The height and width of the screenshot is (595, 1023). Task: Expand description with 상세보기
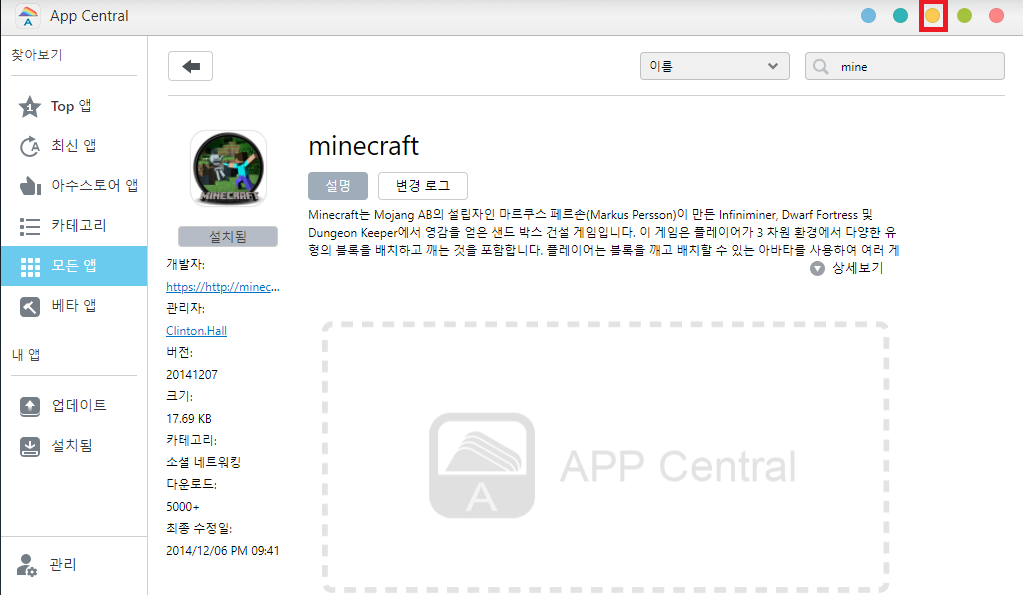coord(857,268)
